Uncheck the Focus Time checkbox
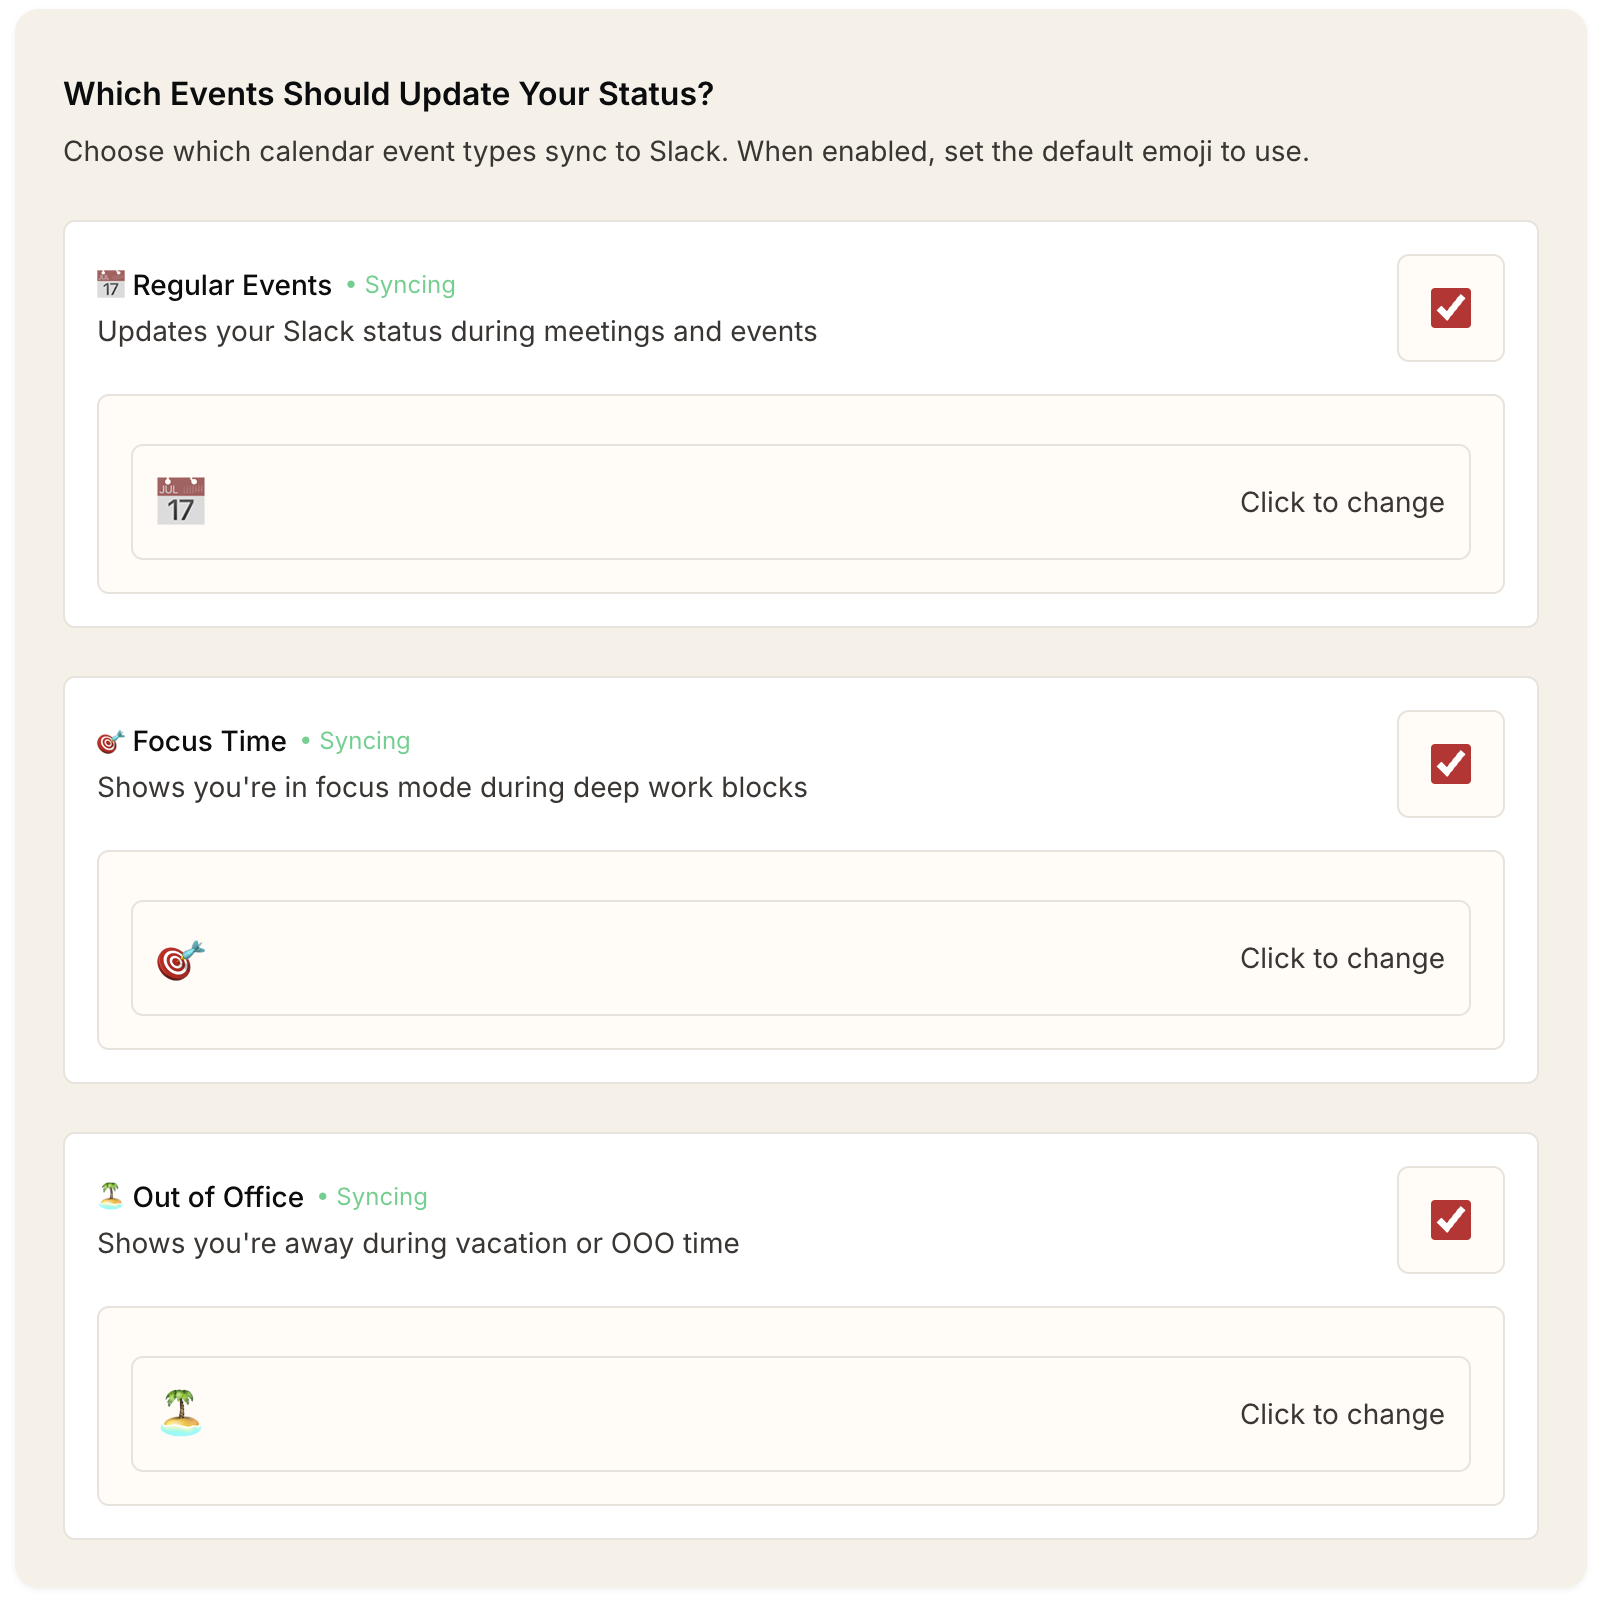The width and height of the screenshot is (1618, 1608). (1450, 764)
